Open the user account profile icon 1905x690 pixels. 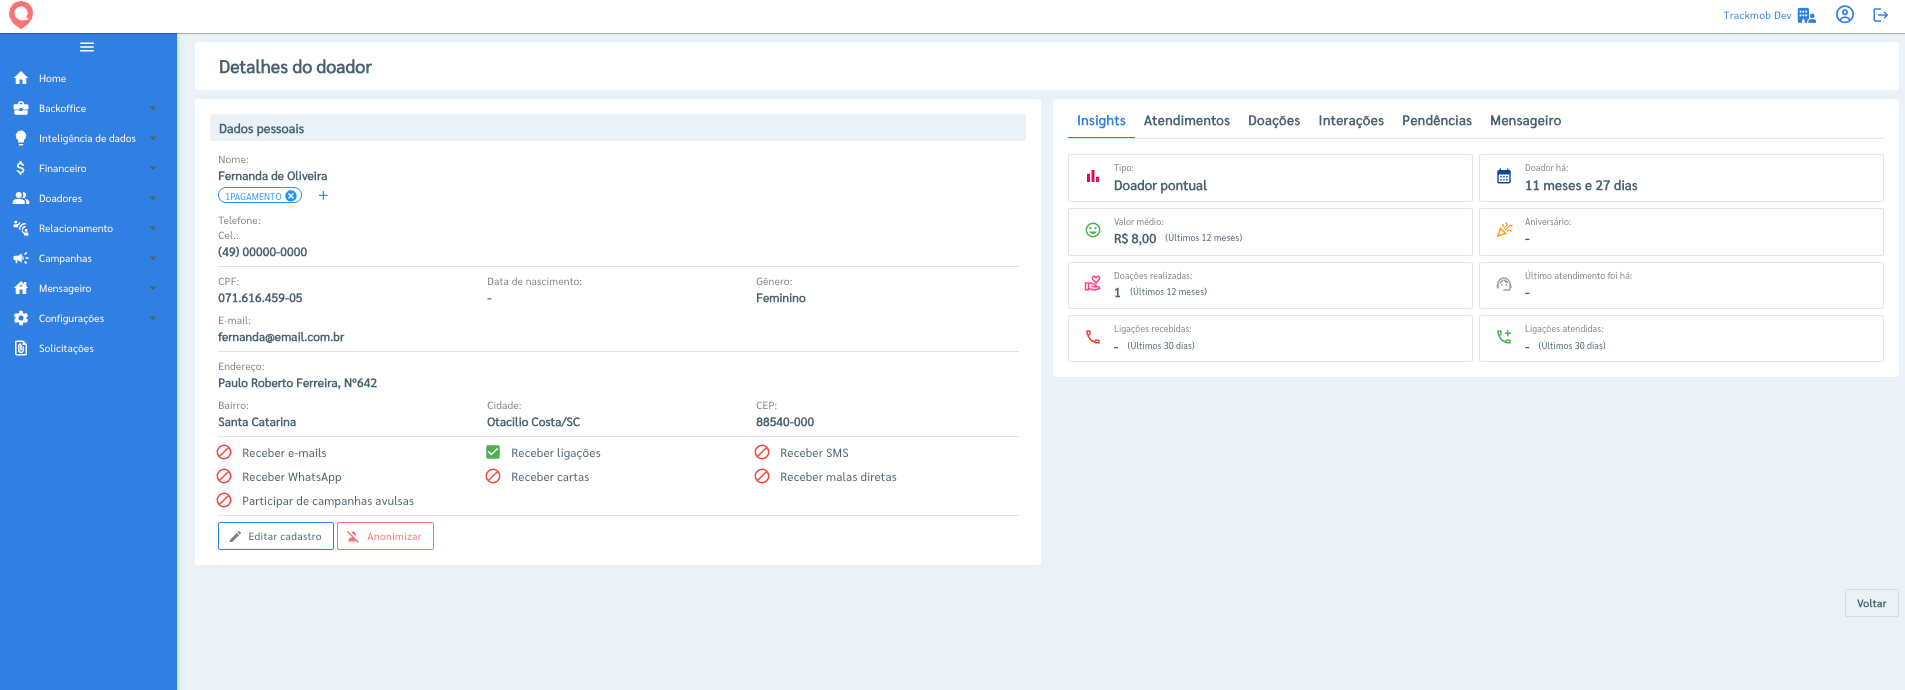pyautogui.click(x=1845, y=15)
